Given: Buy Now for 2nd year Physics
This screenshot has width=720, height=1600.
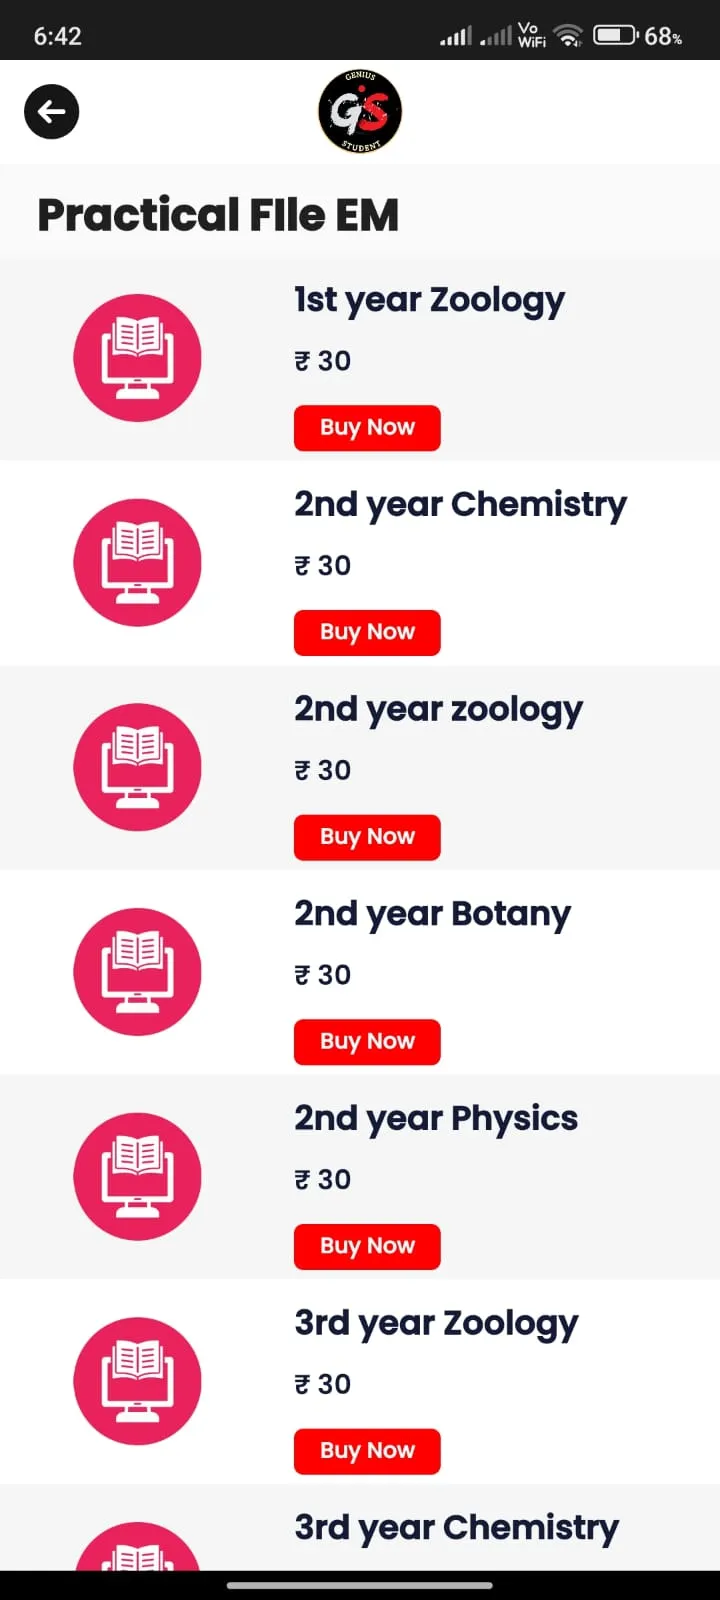Looking at the screenshot, I should (x=367, y=1247).
